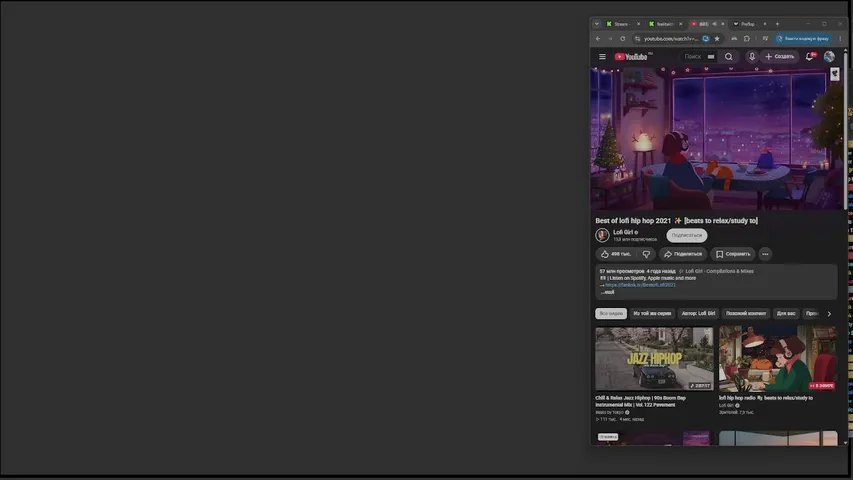Open the account avatar menu

point(829,57)
